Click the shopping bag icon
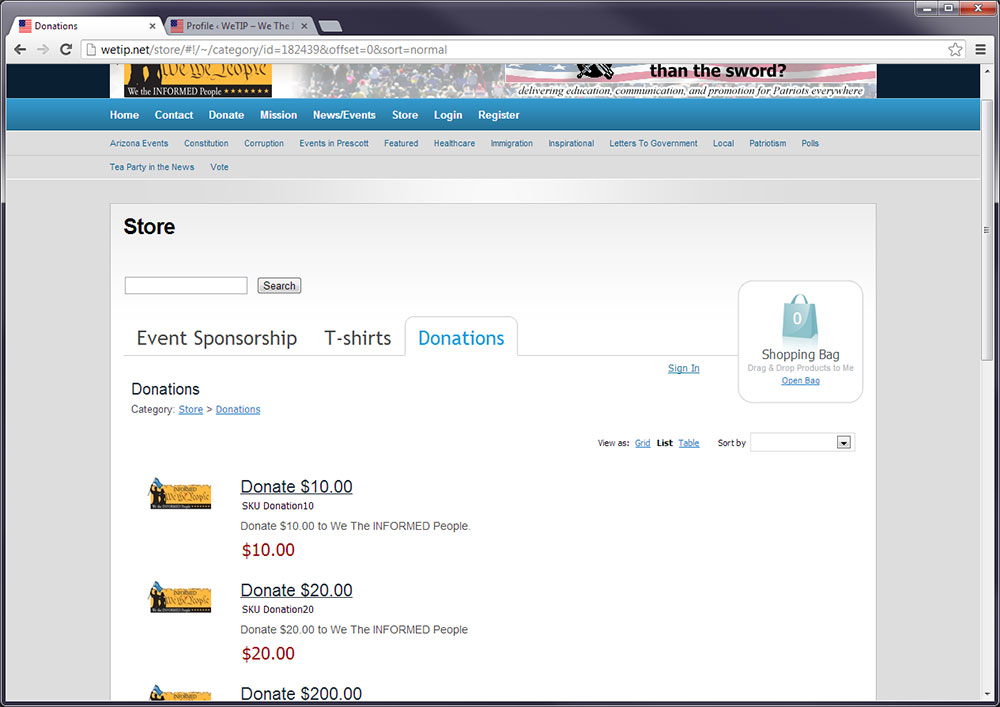This screenshot has width=1000, height=707. [800, 317]
